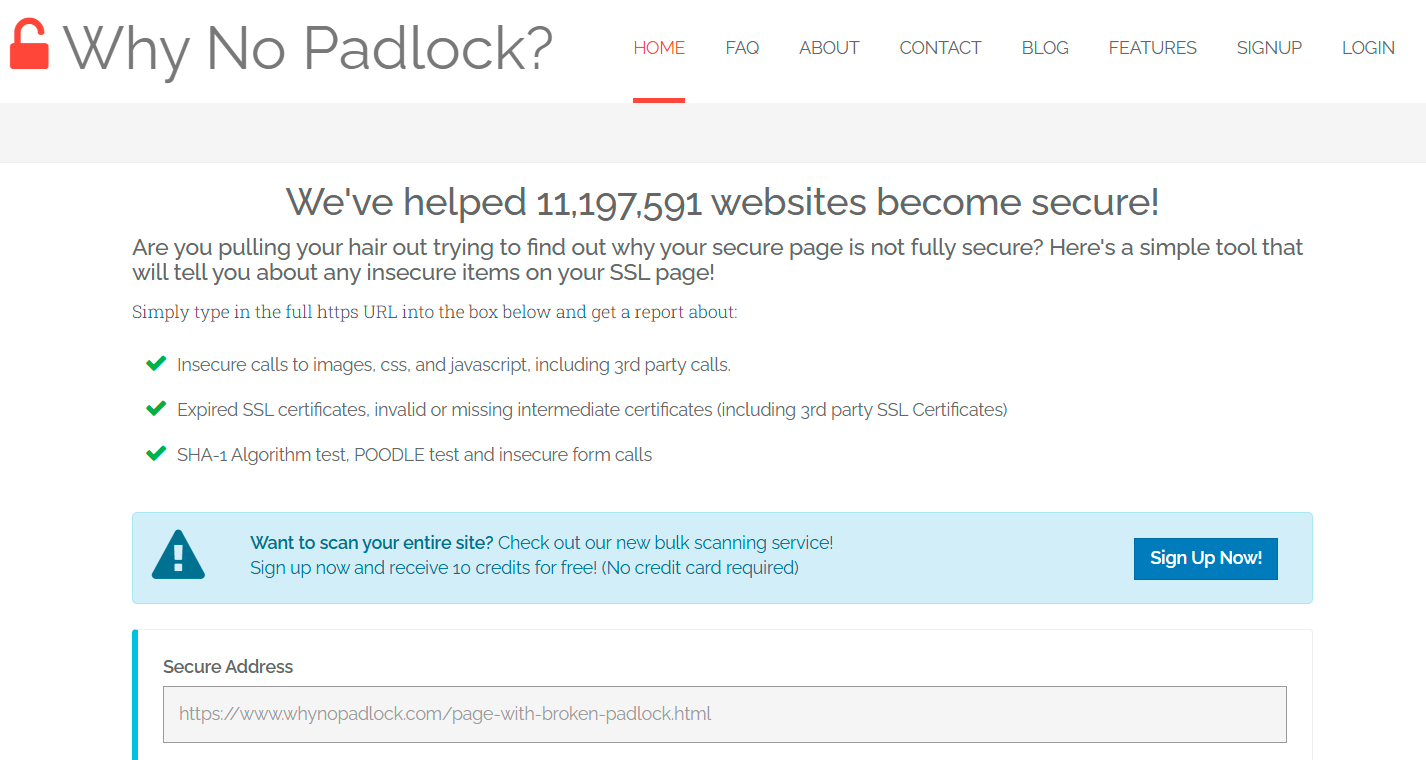Open the HOME menu item
The height and width of the screenshot is (760, 1426).
coord(659,48)
